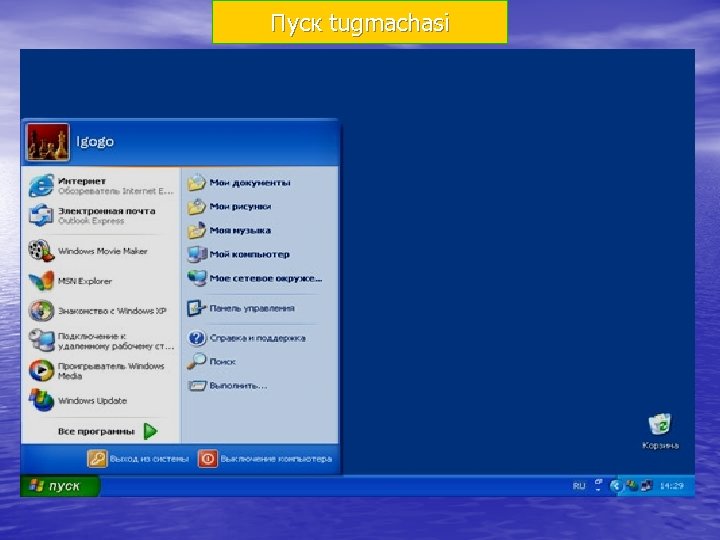Click the пуск Start button
The image size is (720, 540).
point(60,486)
